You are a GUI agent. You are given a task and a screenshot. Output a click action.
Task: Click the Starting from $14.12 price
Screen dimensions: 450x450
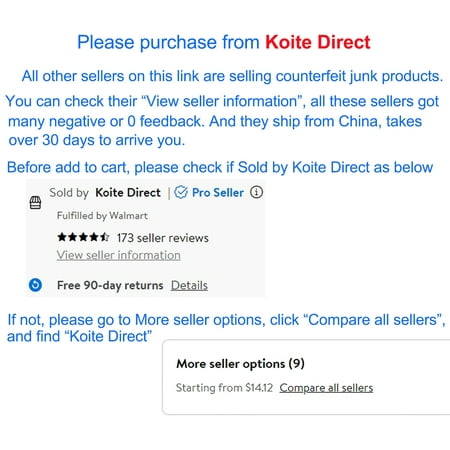coord(224,388)
